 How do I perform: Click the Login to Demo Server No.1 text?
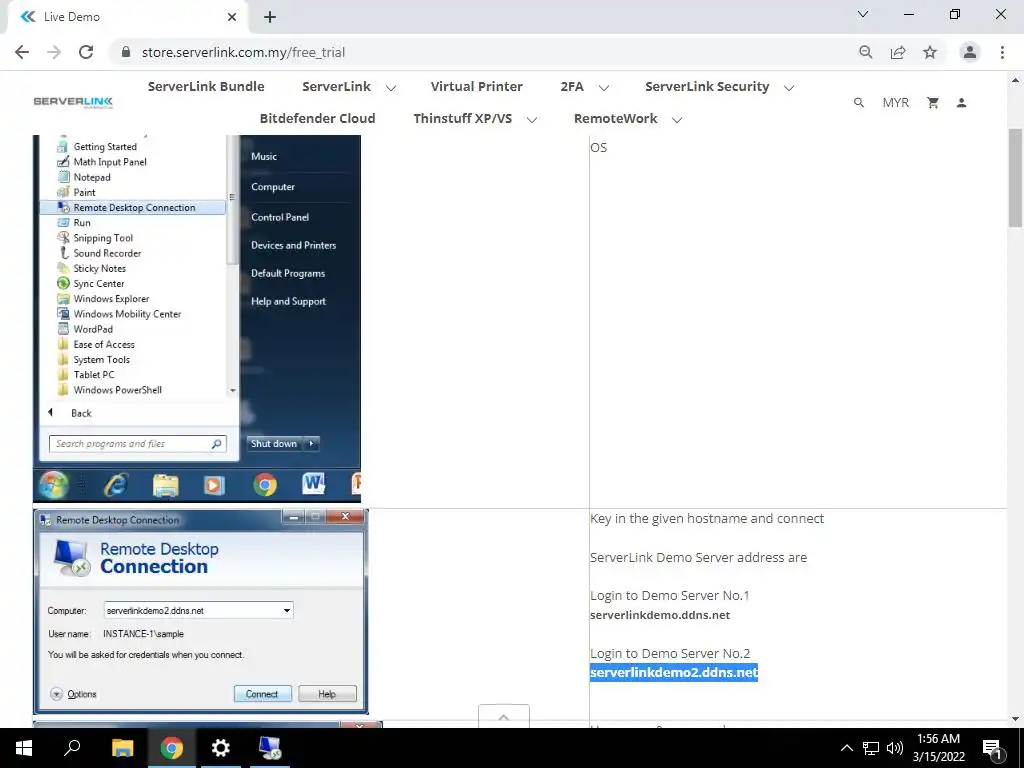coord(669,595)
